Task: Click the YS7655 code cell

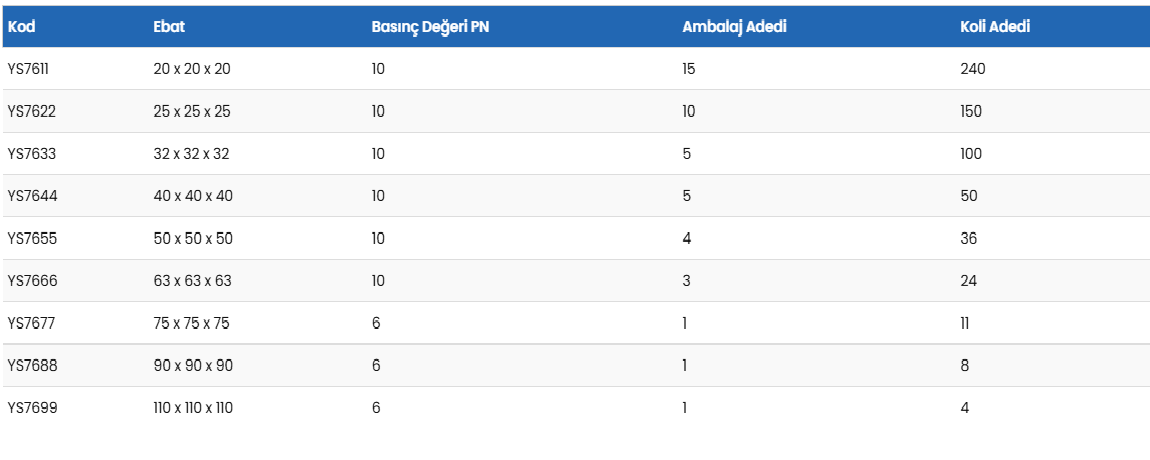Action: (32, 238)
